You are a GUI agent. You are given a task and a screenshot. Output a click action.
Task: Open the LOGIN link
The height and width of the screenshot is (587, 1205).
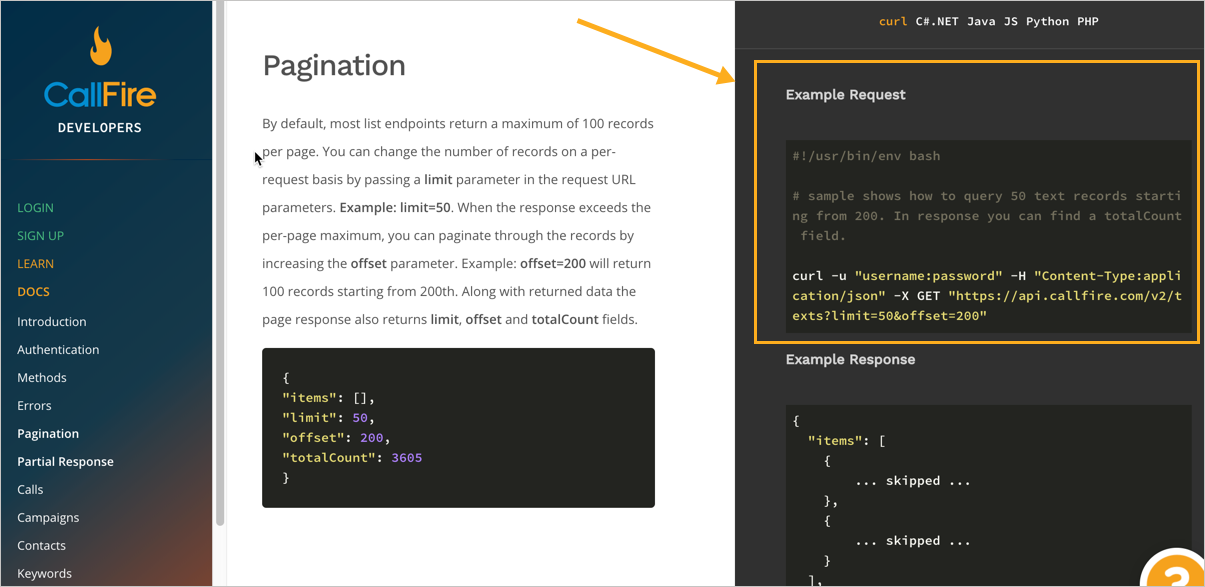(x=35, y=208)
